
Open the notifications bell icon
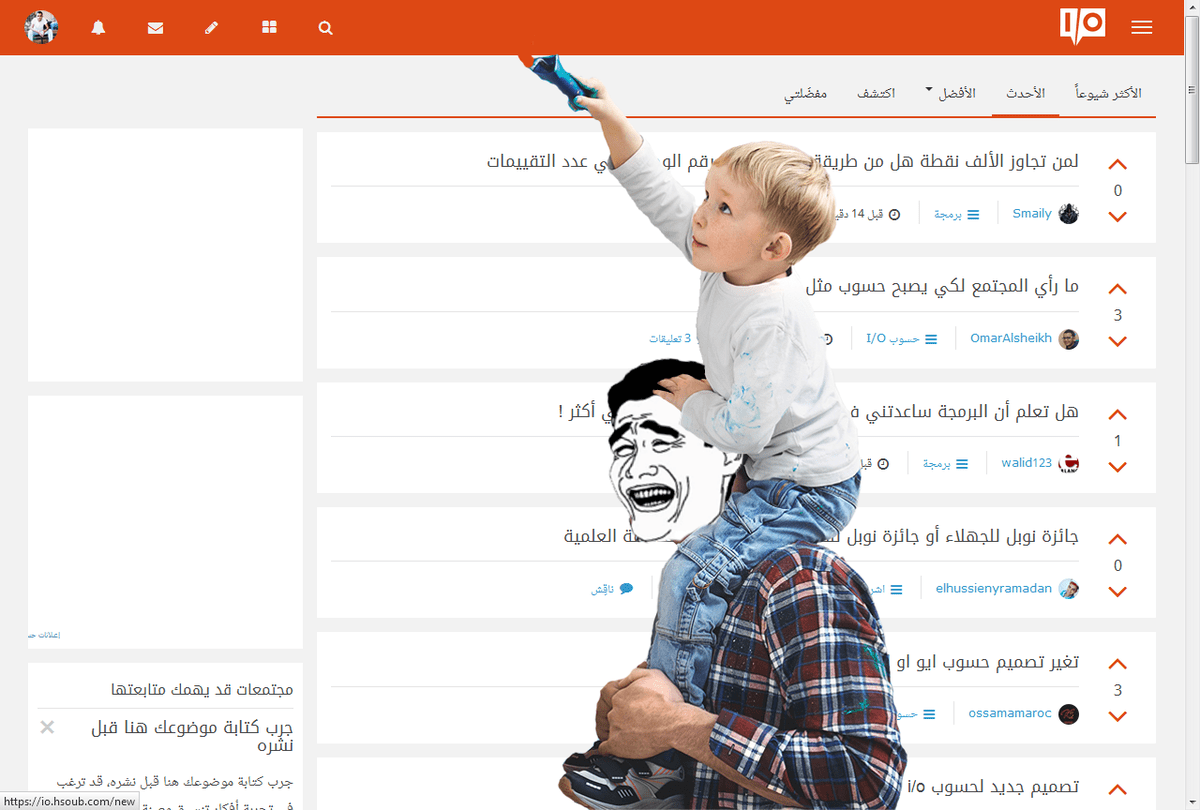(98, 28)
